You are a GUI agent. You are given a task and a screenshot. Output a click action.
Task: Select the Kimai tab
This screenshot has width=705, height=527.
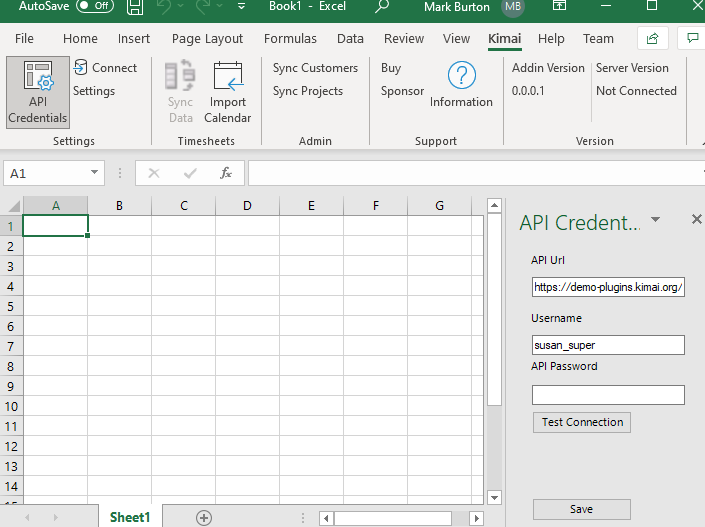pyautogui.click(x=504, y=39)
